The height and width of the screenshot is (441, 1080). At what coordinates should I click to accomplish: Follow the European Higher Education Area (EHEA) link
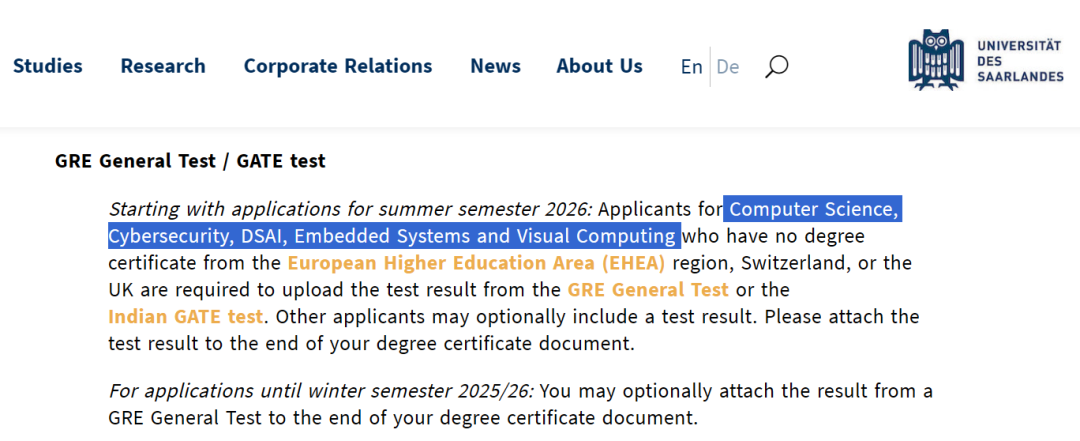click(477, 263)
